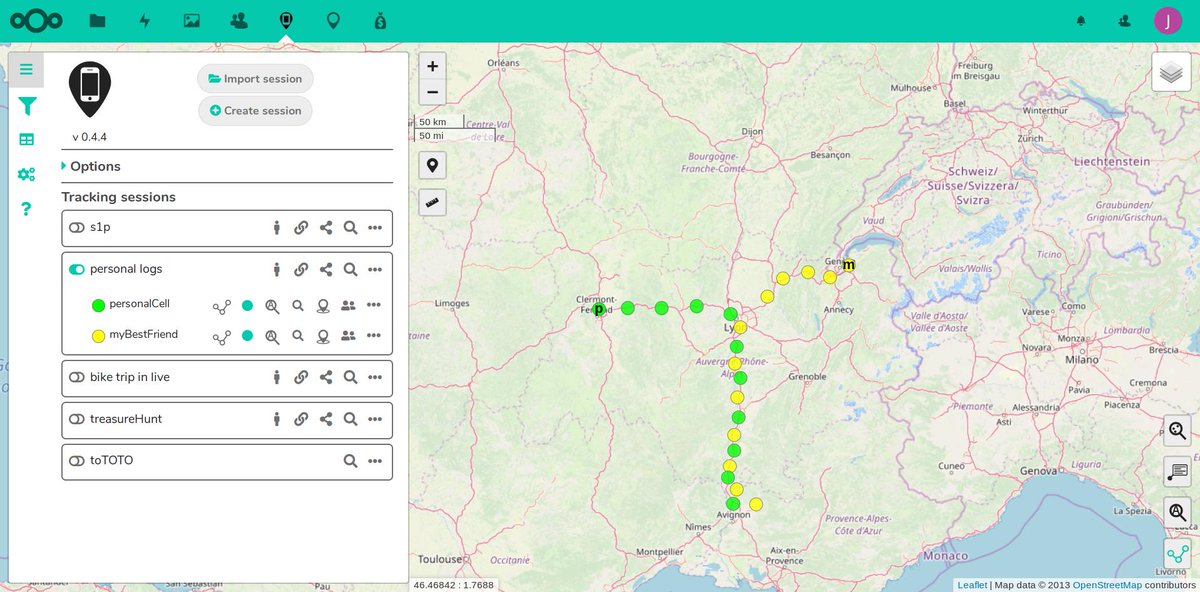The height and width of the screenshot is (592, 1200).
Task: Toggle personalCell teal visibility dot
Action: click(x=247, y=305)
